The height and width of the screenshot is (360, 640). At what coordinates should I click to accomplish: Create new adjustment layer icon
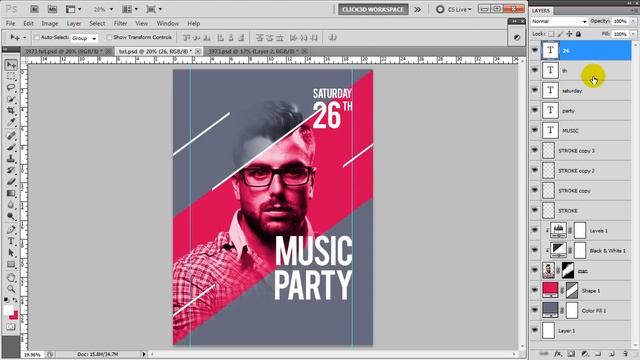pos(584,353)
